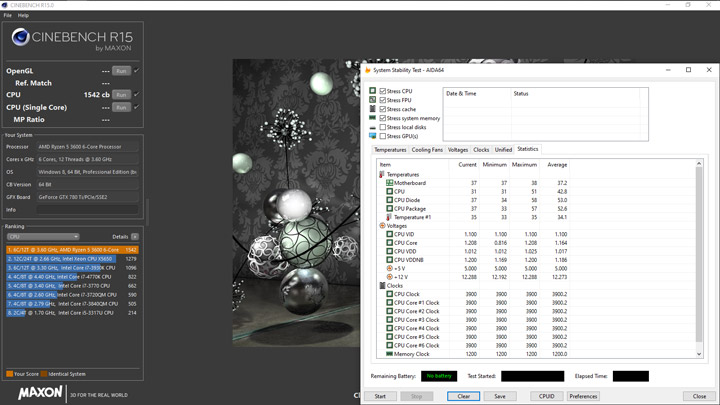Click the monitor icon beside Stress GPU(s)
Viewport: 720px width, 405px height.
(372, 136)
